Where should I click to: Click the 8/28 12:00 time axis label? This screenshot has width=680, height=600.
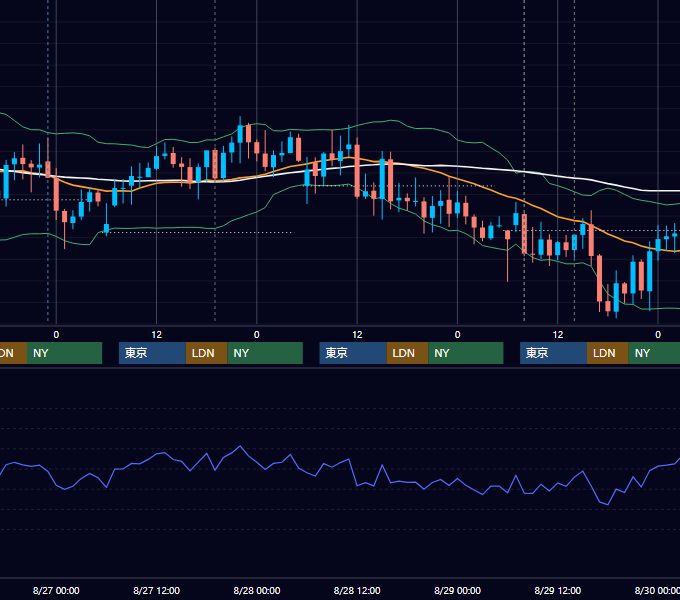pos(357,590)
